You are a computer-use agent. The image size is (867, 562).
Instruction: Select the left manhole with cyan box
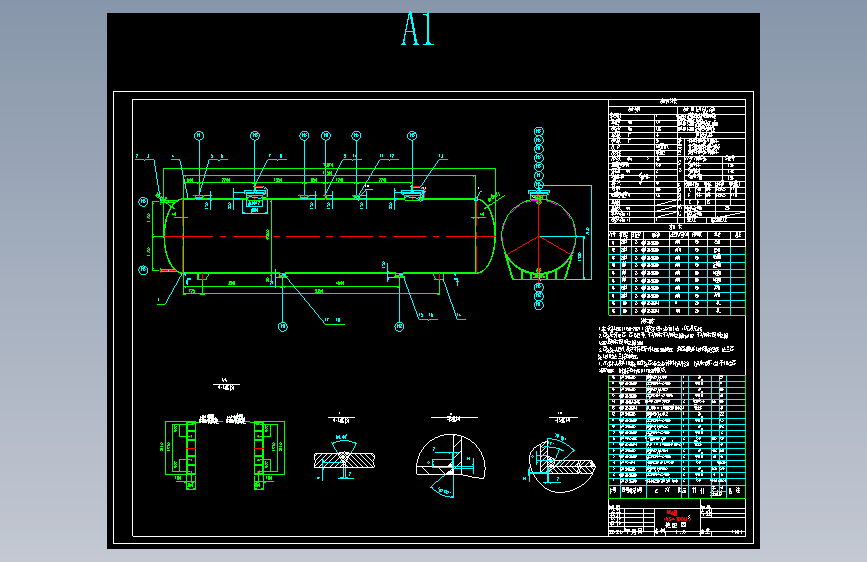[x=255, y=201]
